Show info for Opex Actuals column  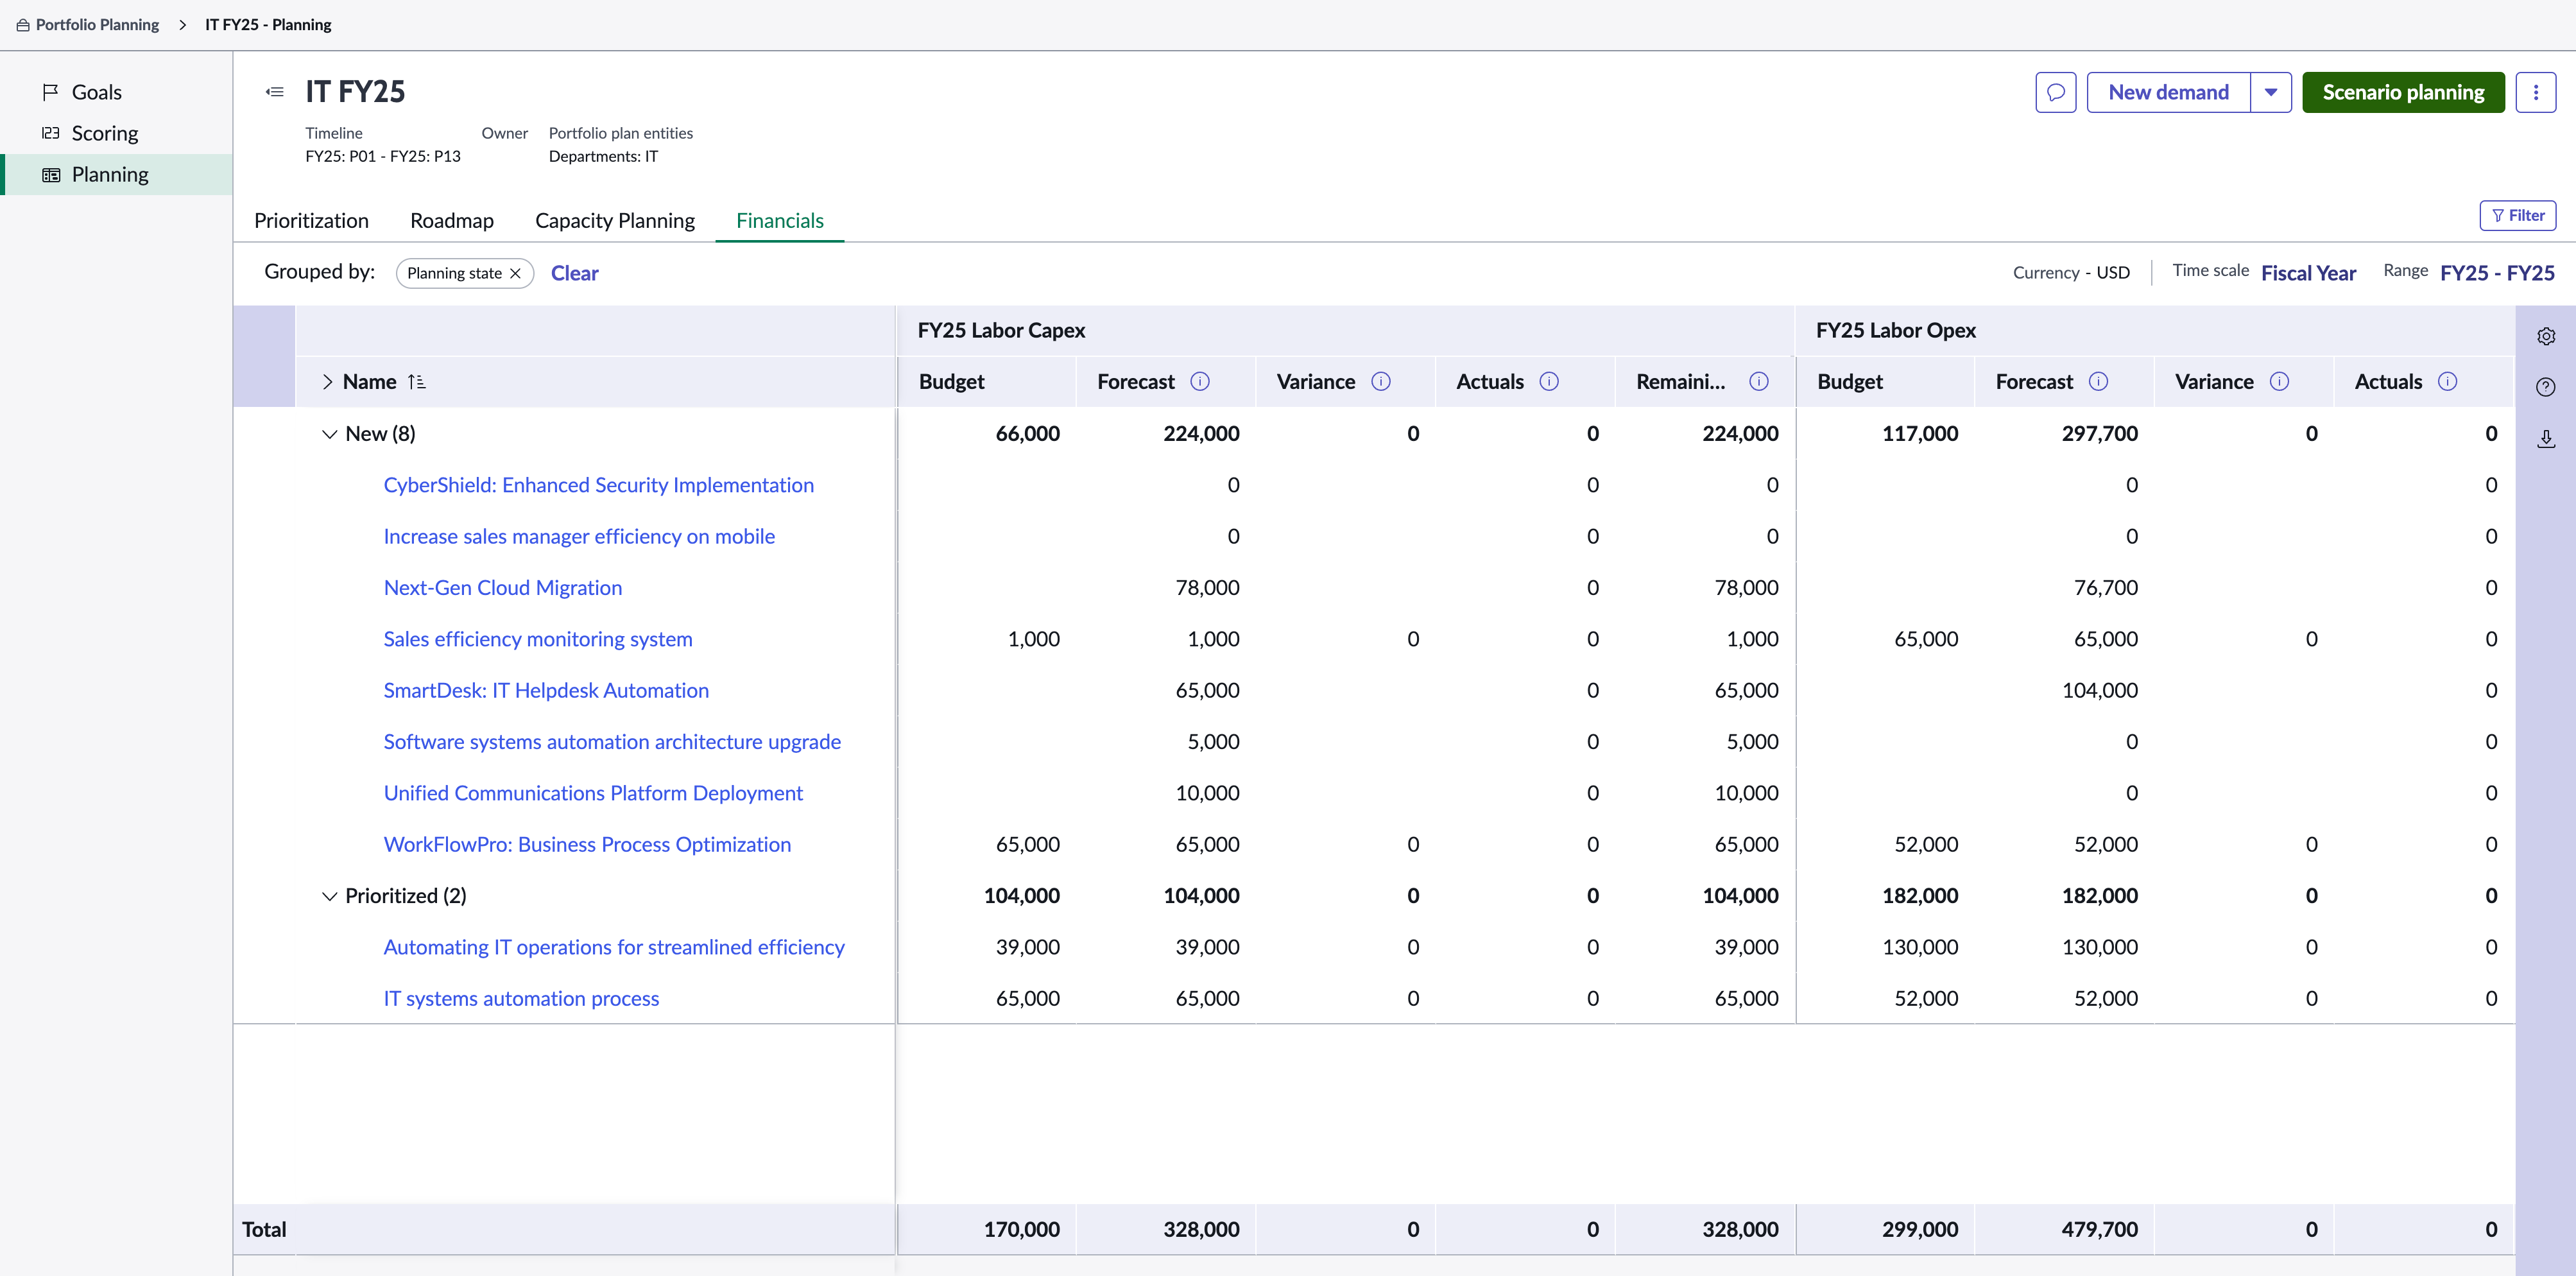[2447, 382]
